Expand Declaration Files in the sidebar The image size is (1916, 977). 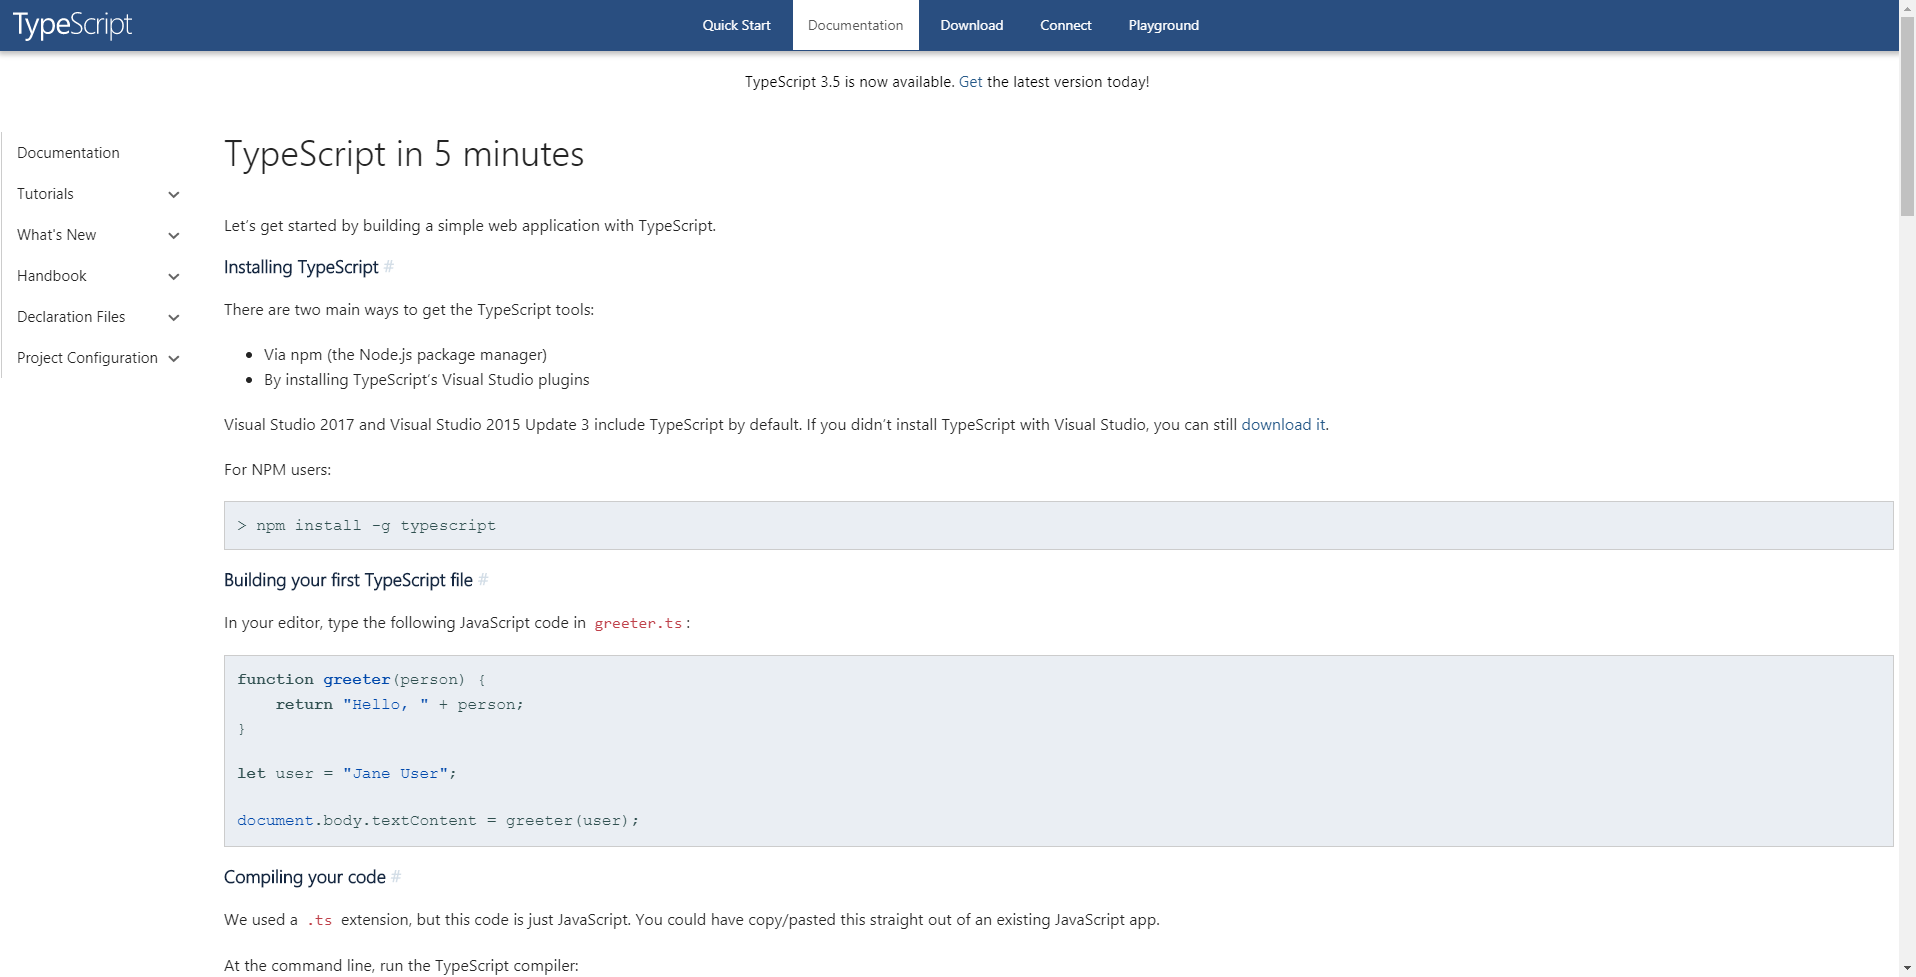(173, 317)
